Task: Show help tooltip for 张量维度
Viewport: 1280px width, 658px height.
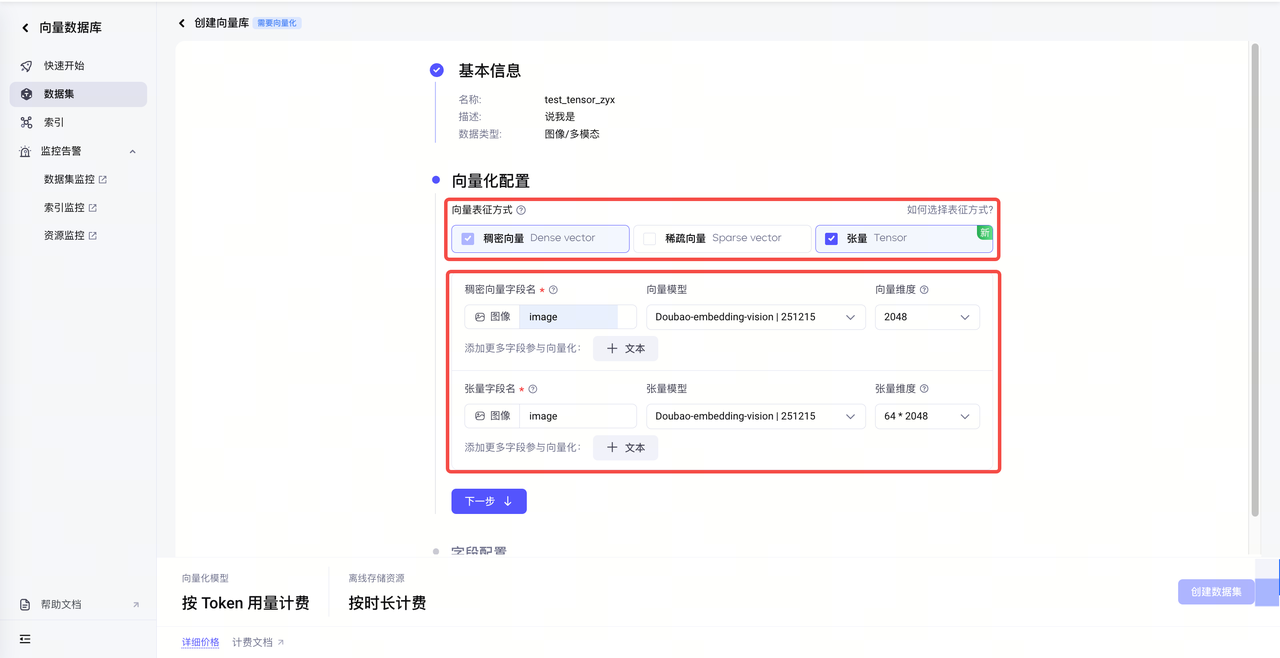Action: coord(924,389)
